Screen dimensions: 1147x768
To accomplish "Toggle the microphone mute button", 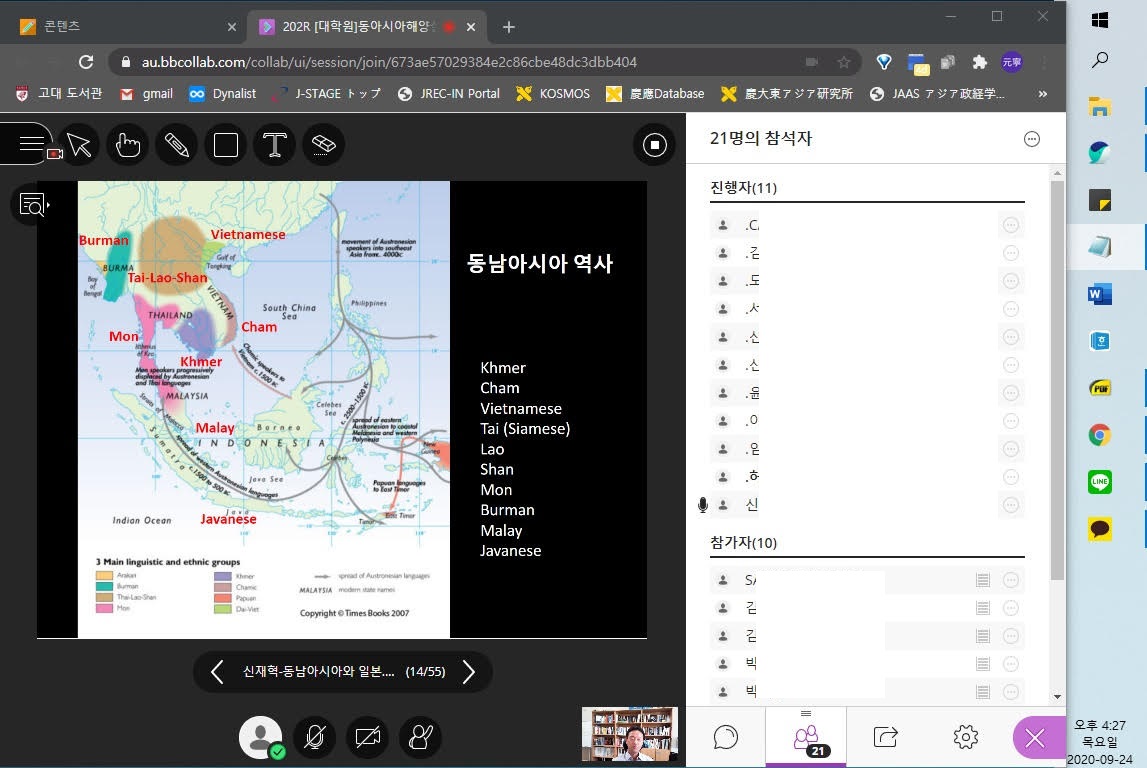I will click(x=314, y=738).
